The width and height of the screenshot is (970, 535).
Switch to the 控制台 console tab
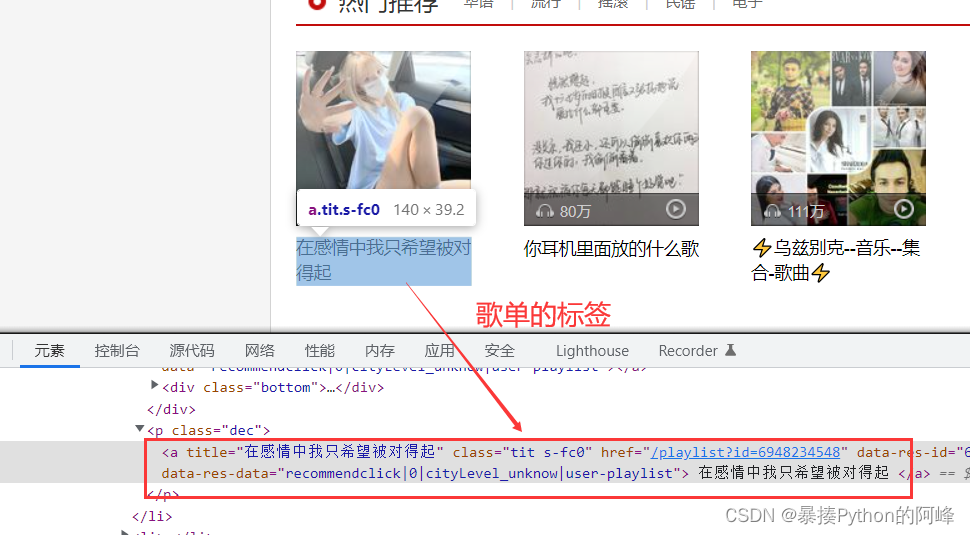[x=117, y=351]
